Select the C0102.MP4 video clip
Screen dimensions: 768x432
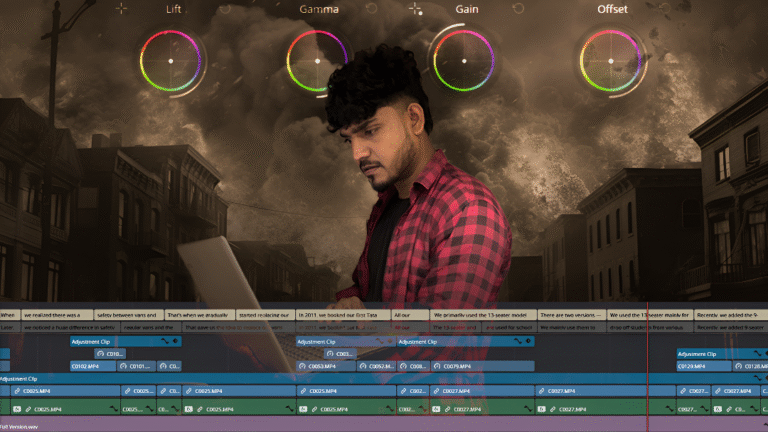point(90,367)
